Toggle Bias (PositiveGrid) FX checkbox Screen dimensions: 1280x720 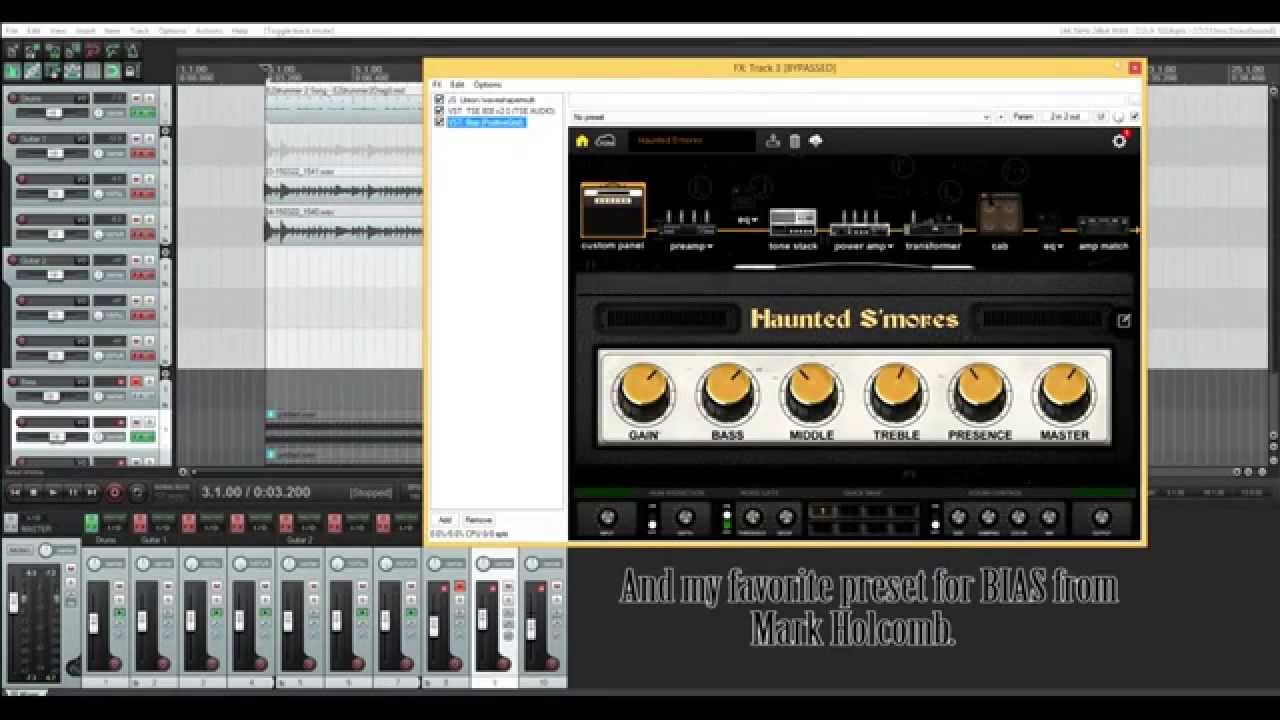point(439,122)
